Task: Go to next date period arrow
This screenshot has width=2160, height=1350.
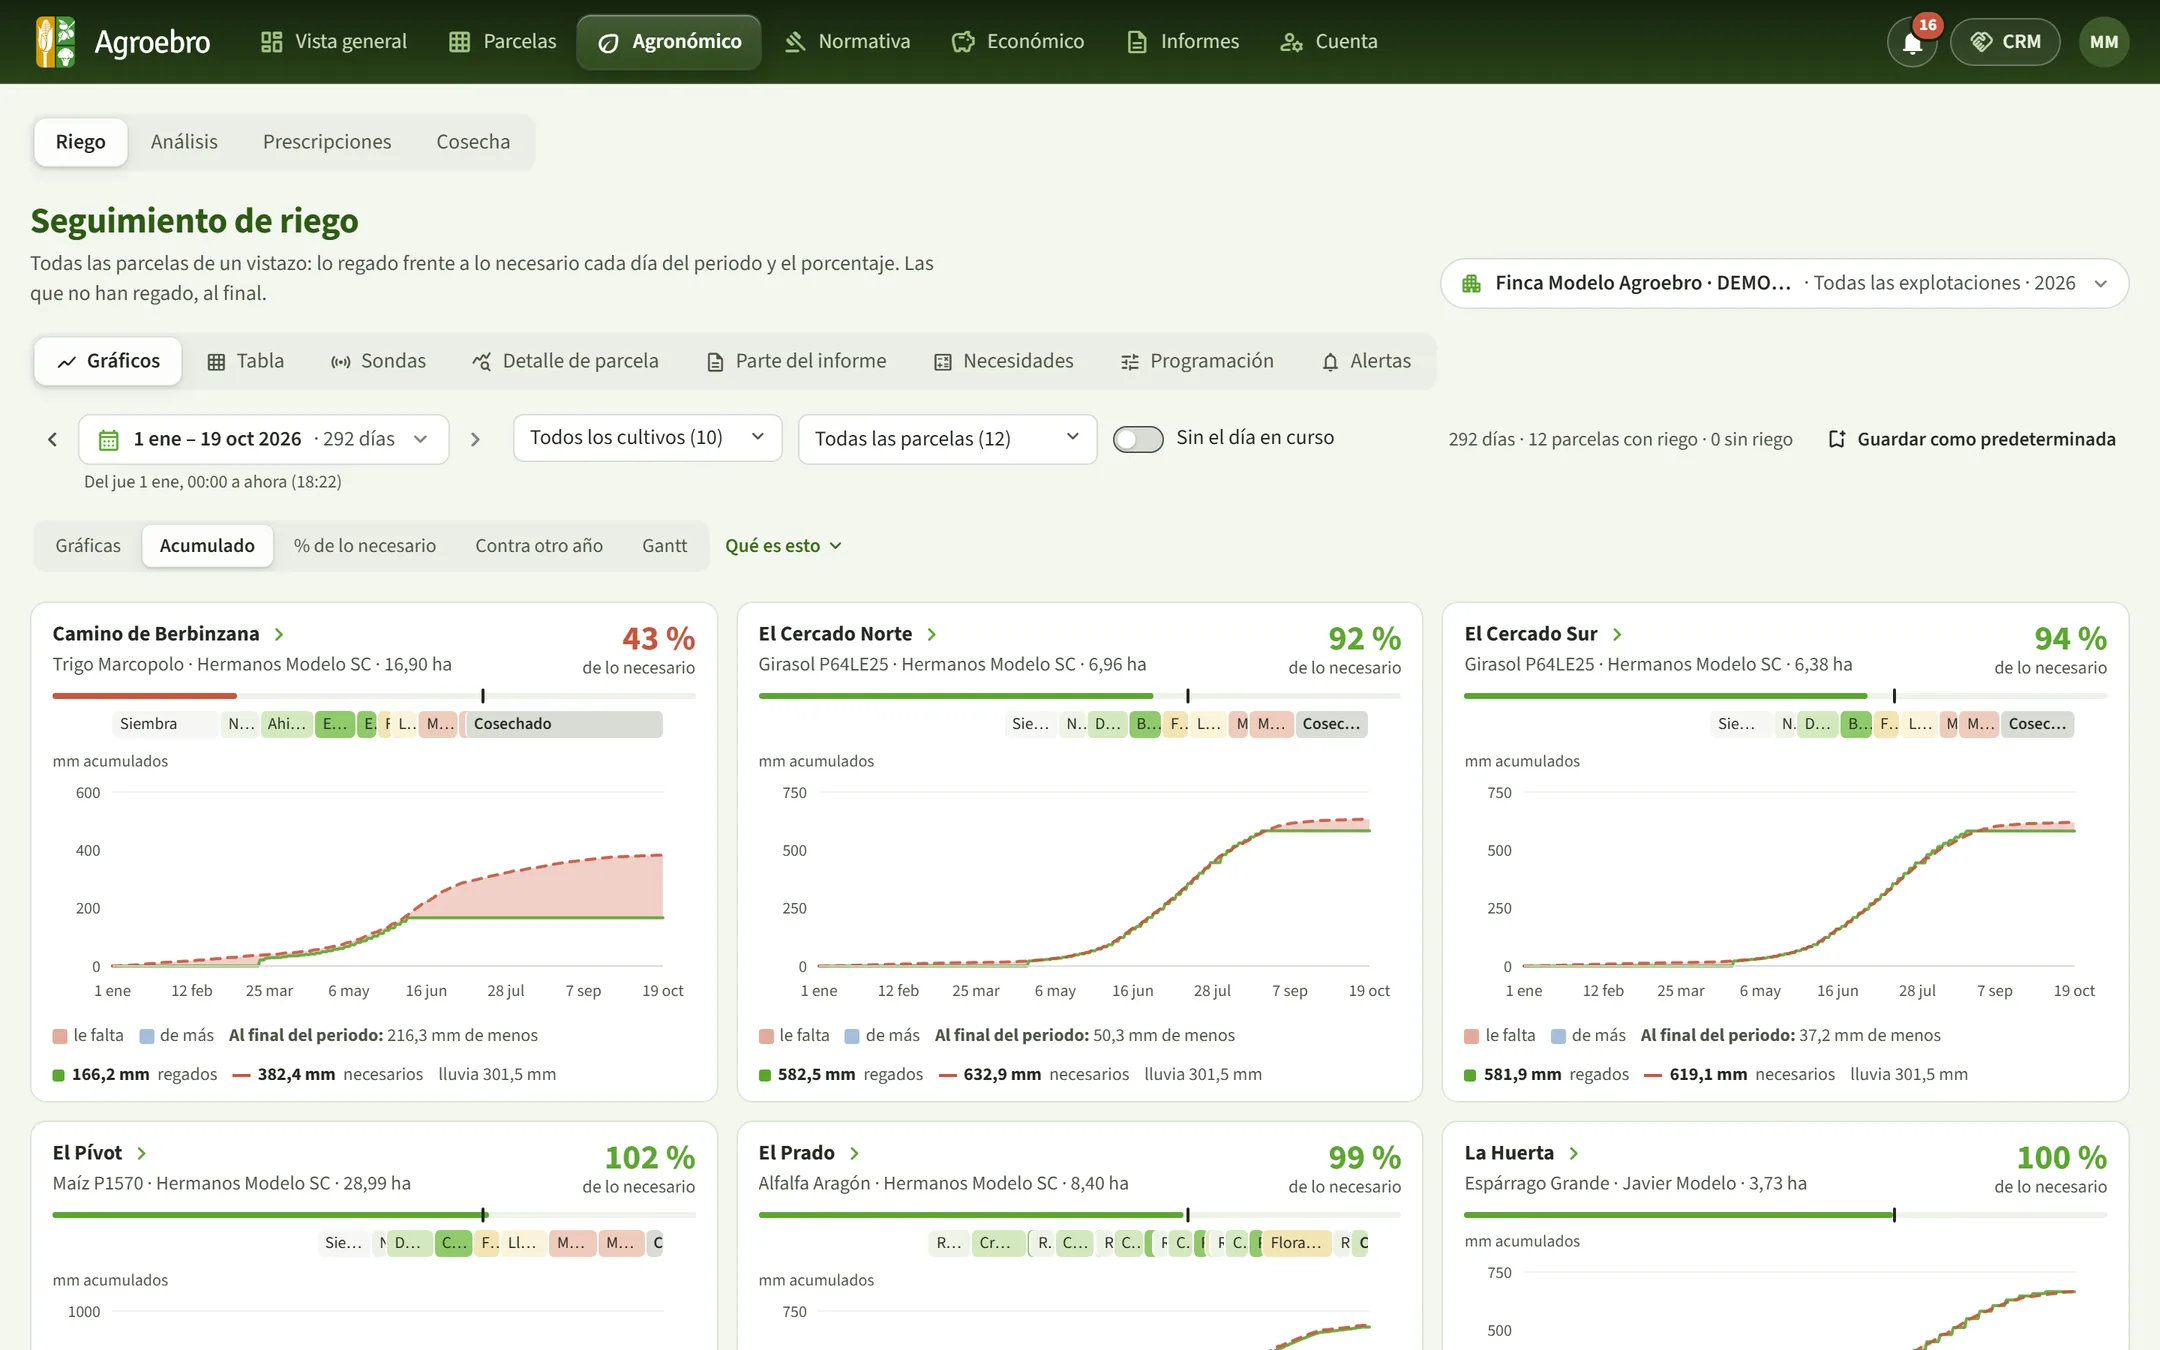Action: click(475, 439)
